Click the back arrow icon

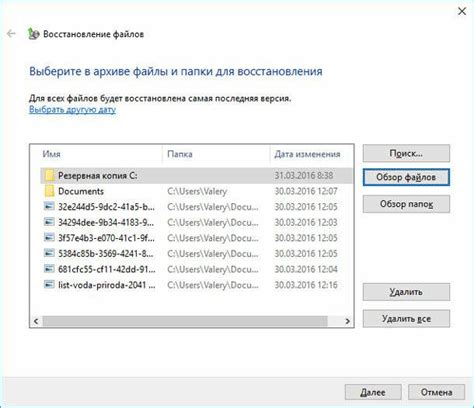[11, 34]
